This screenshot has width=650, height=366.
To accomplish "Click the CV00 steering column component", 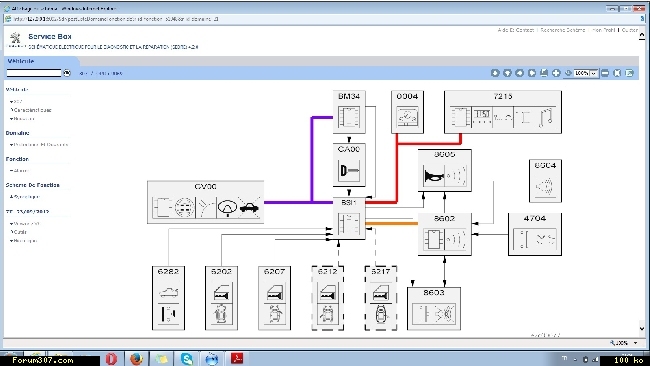I will tap(206, 202).
